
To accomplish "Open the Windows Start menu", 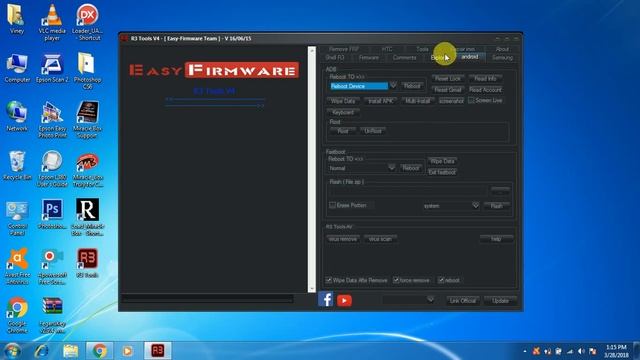I will (x=12, y=351).
